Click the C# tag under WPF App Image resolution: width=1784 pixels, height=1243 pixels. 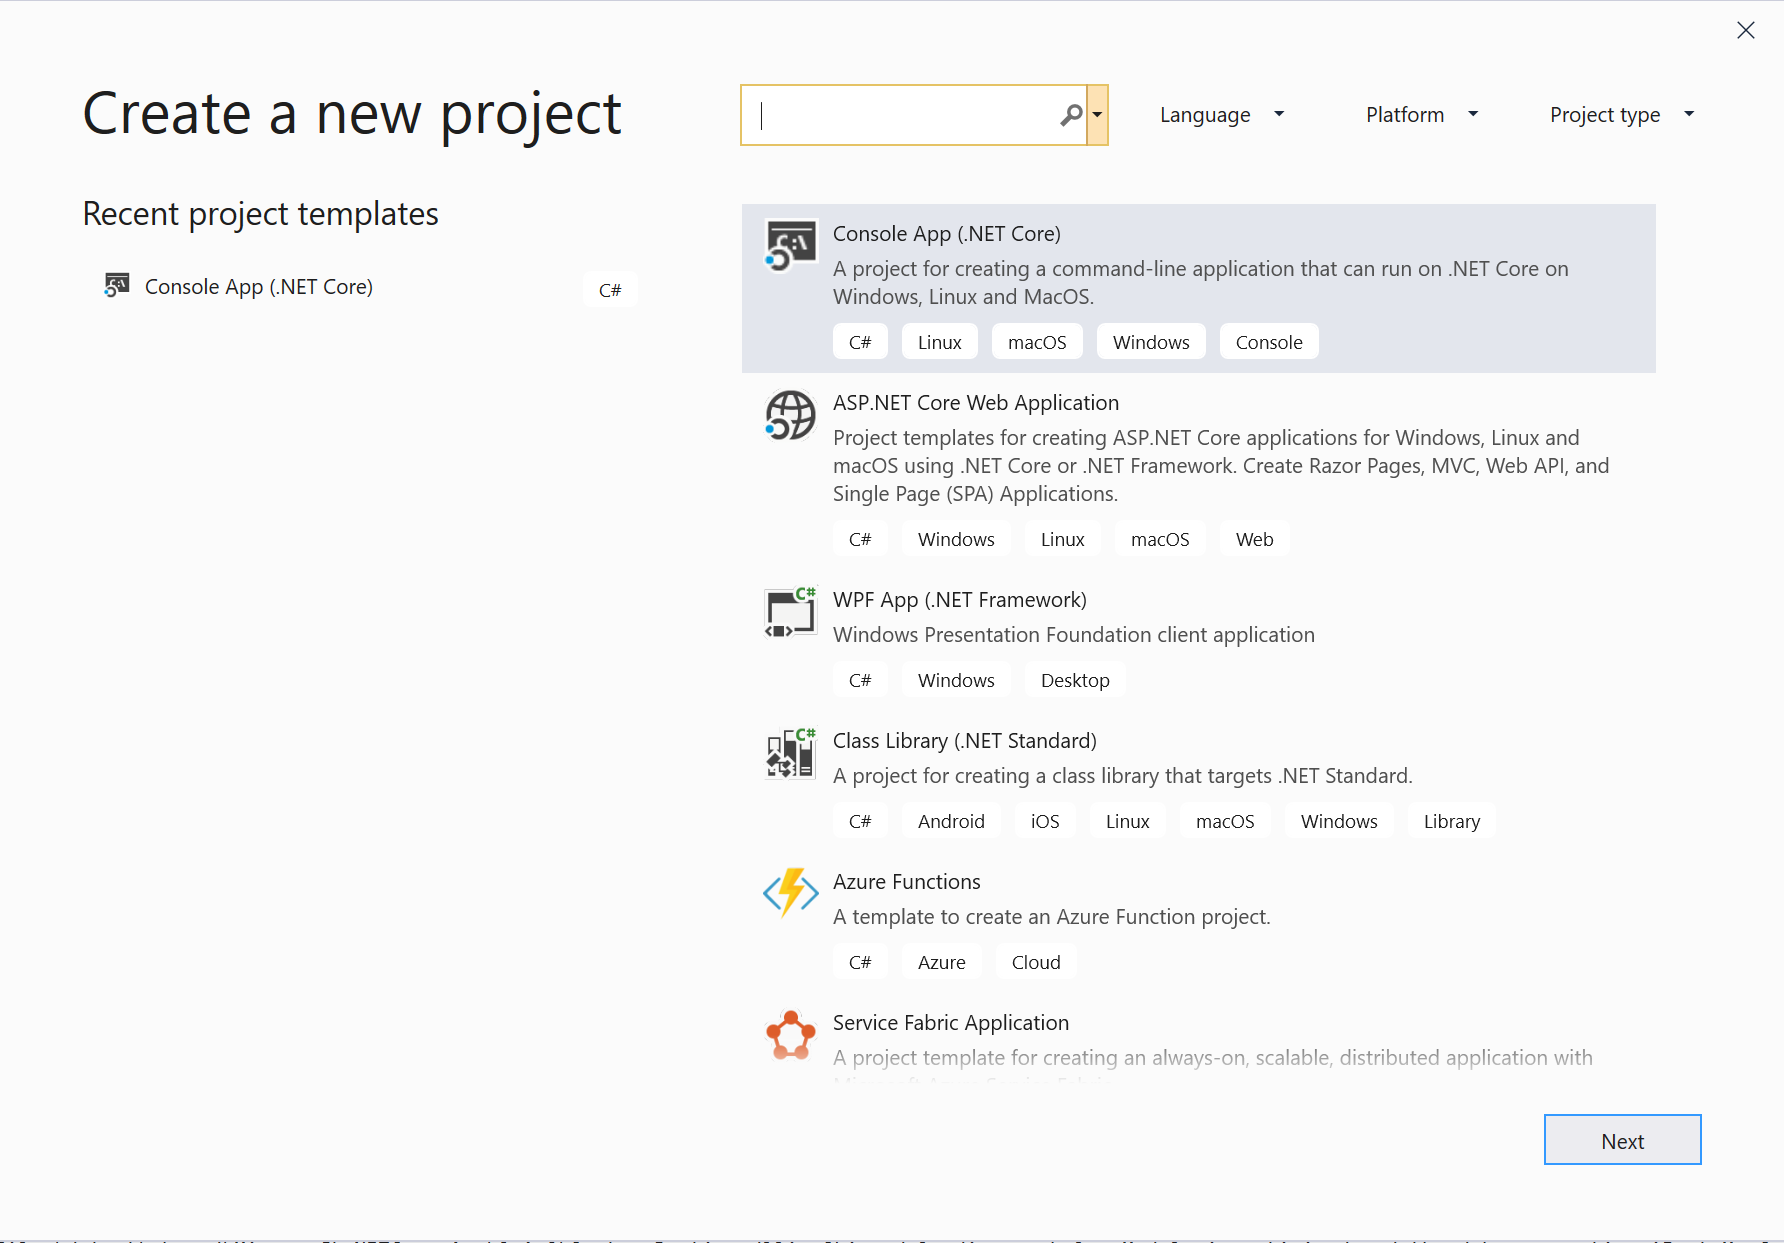pos(860,680)
